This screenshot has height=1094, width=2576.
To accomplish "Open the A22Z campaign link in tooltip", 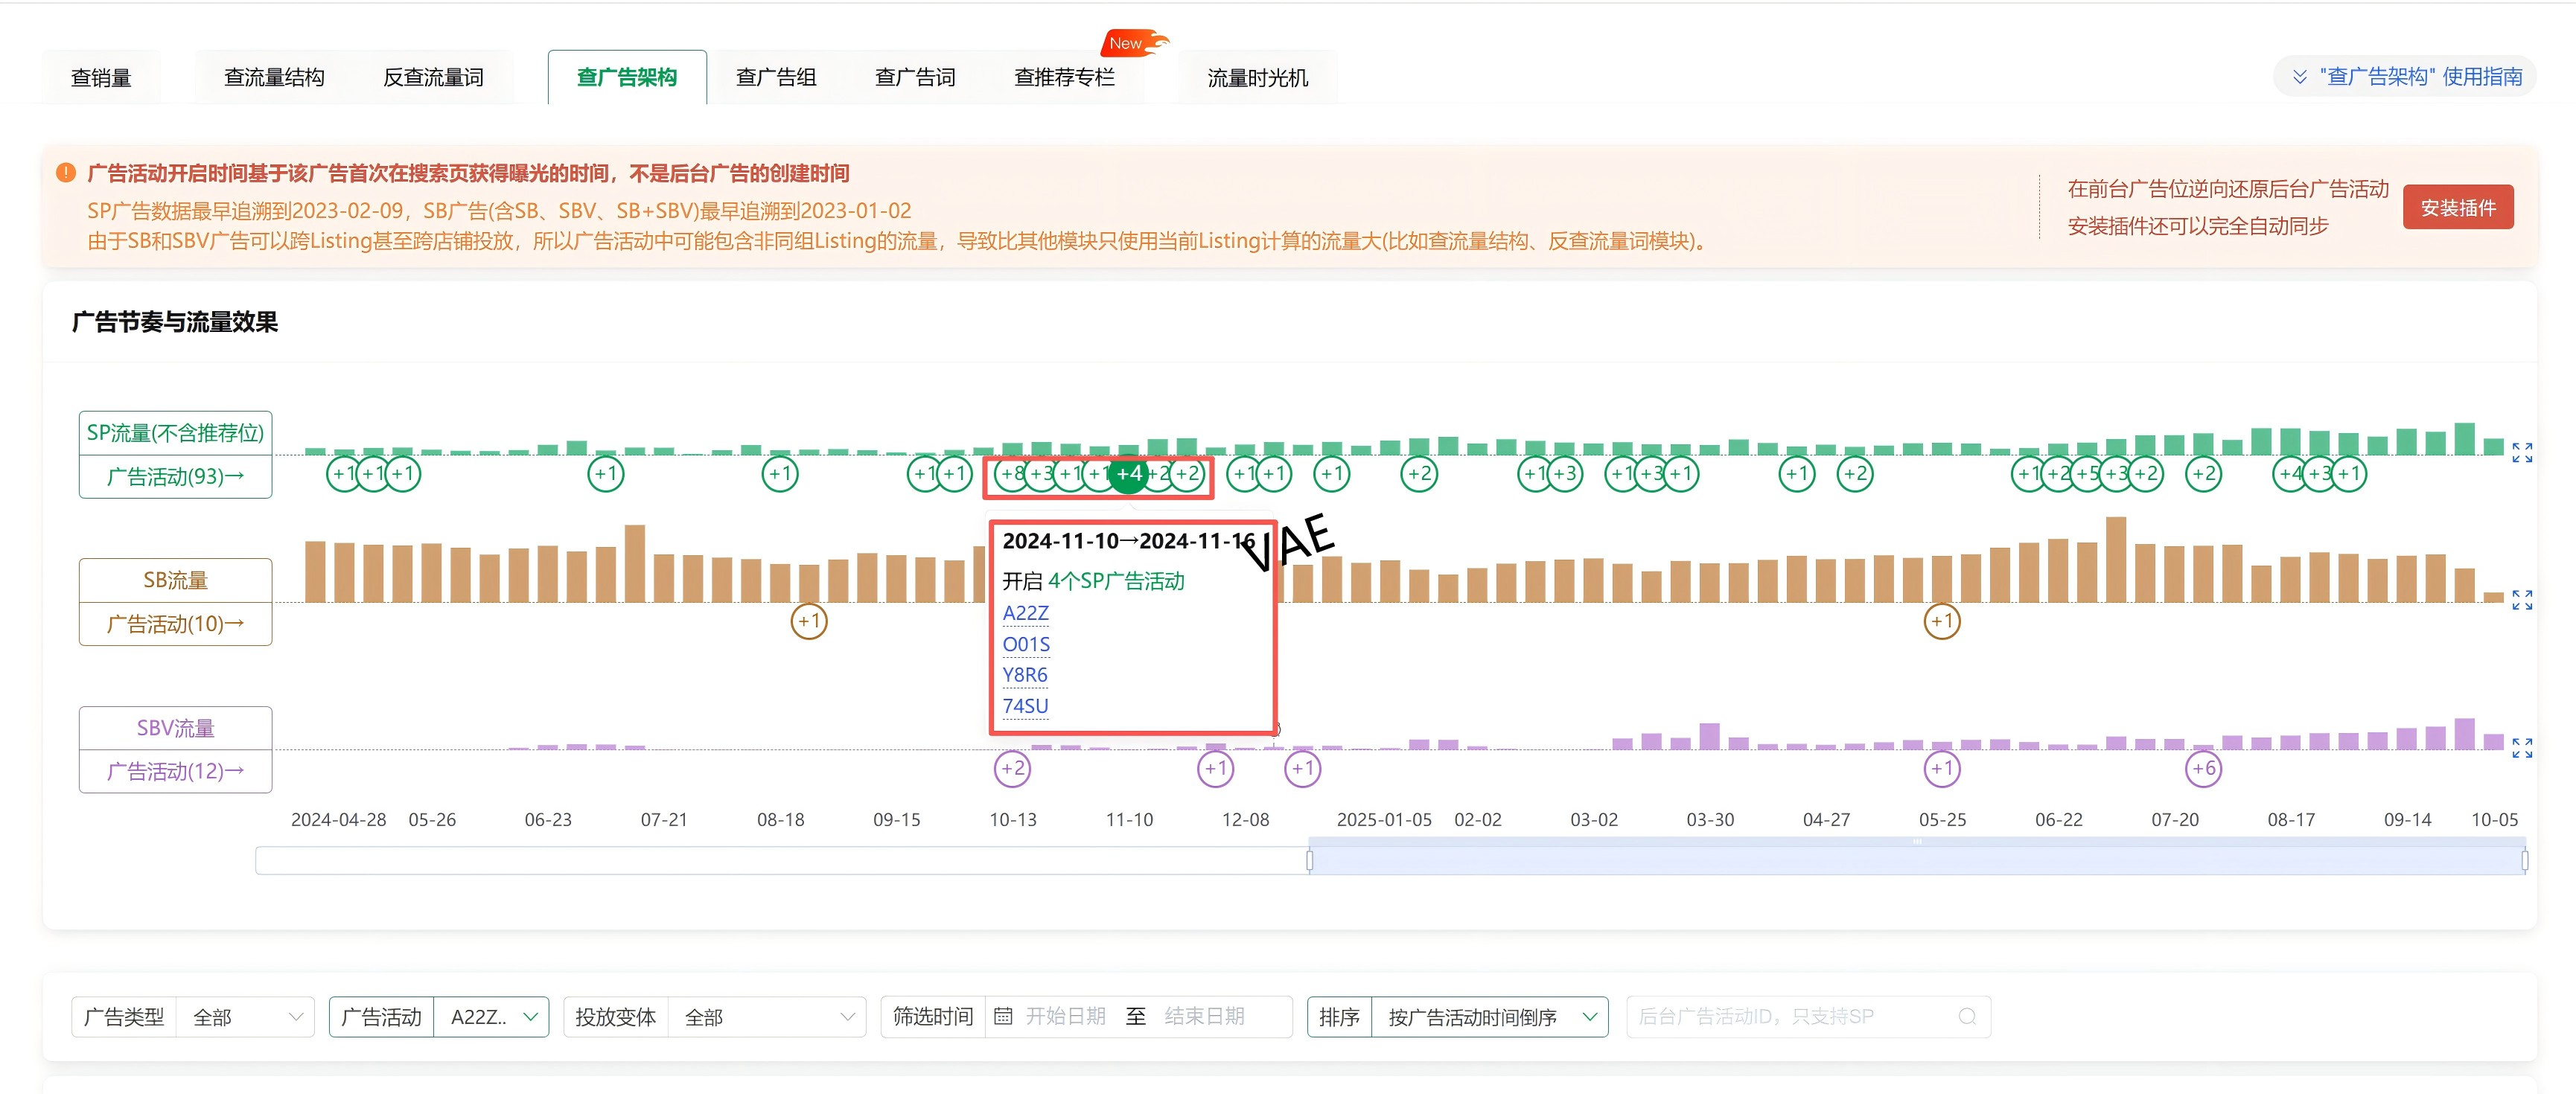I will click(x=1025, y=613).
